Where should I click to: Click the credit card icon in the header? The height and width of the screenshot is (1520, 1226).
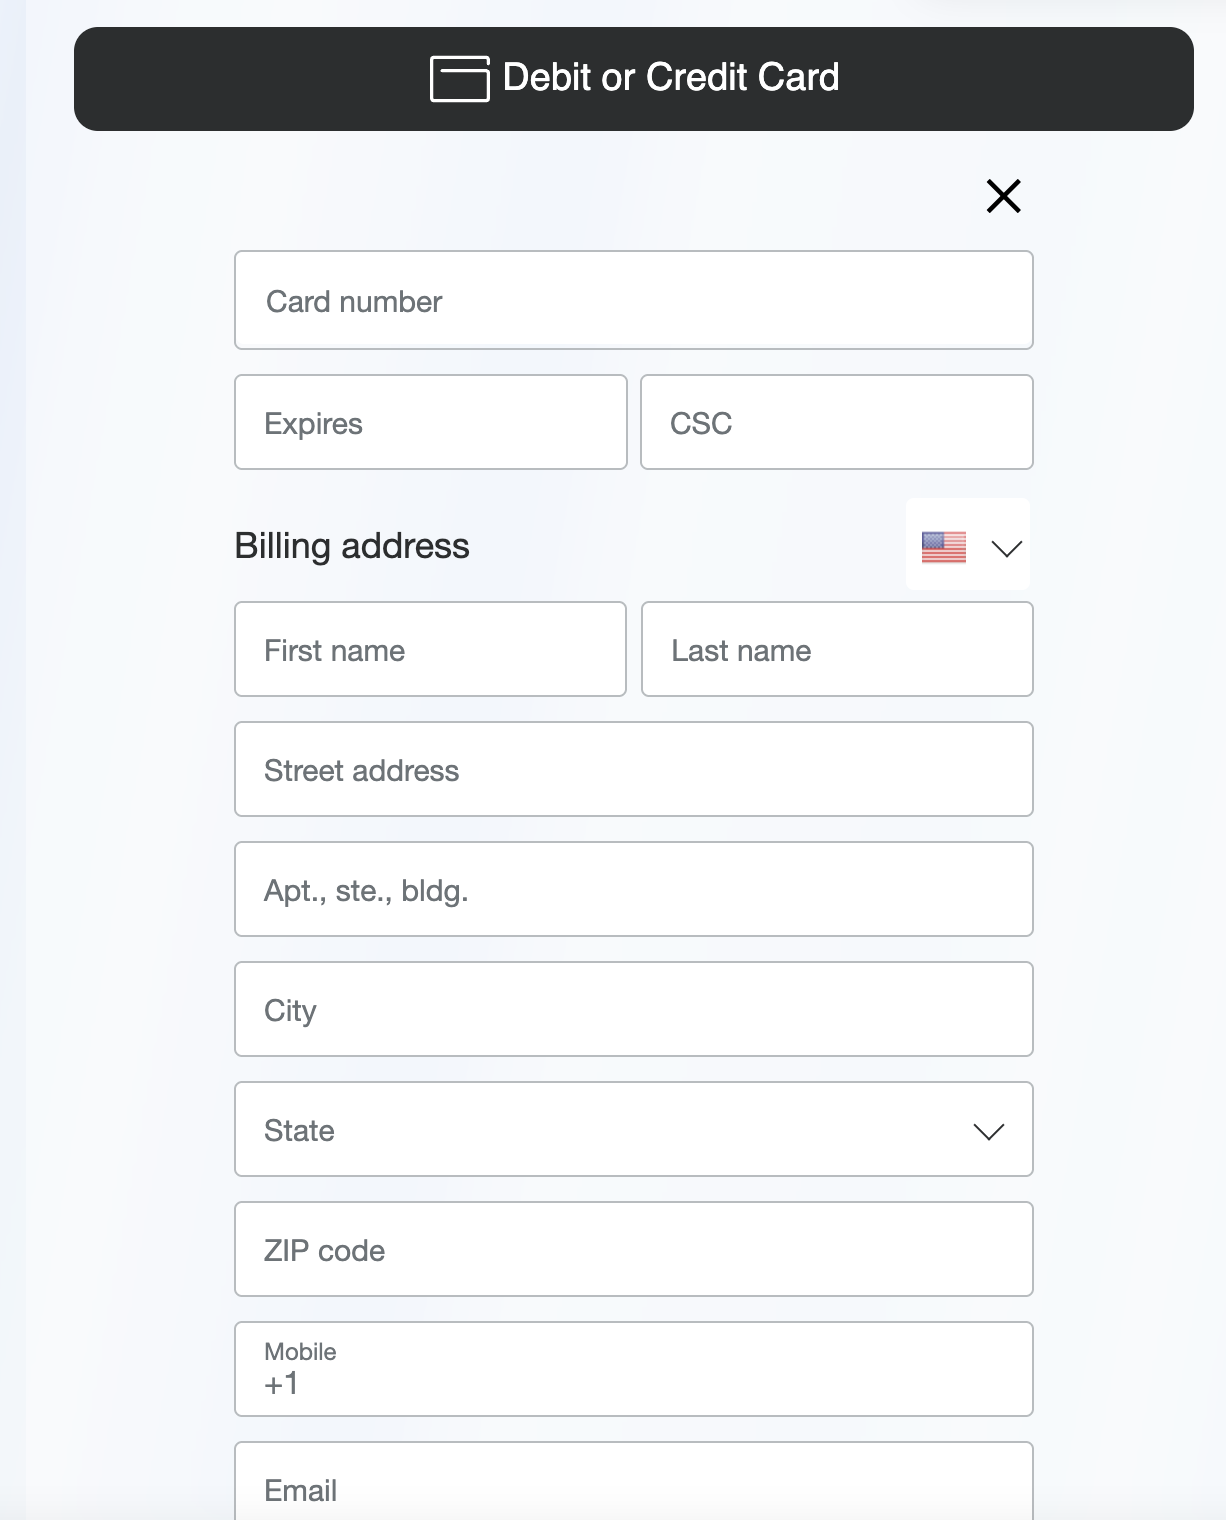[x=460, y=79]
